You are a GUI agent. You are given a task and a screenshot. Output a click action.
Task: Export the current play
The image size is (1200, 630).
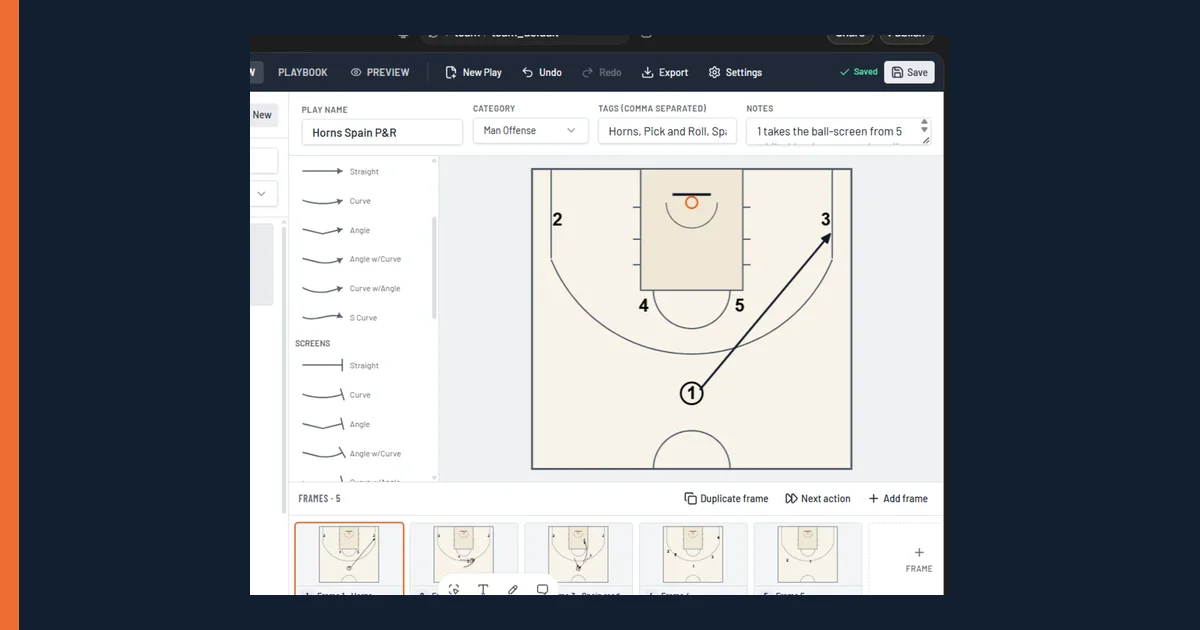click(x=665, y=72)
